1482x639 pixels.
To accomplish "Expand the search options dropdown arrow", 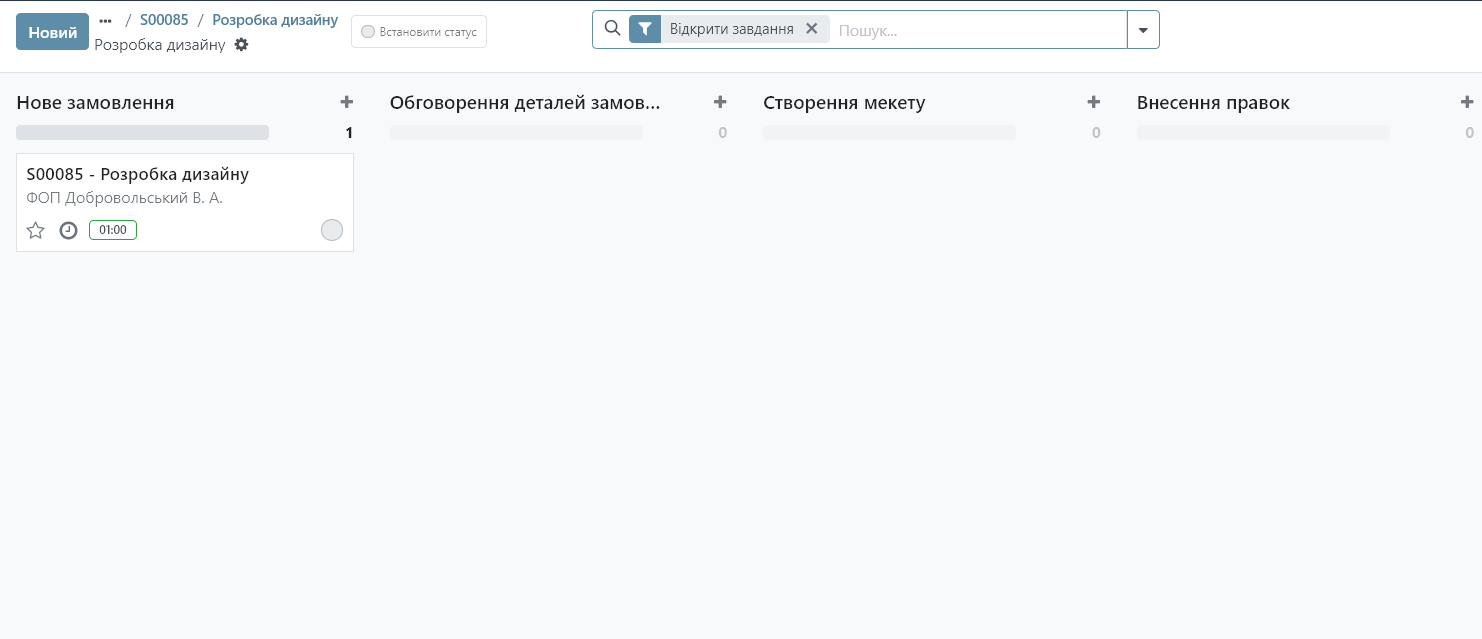I will coord(1143,30).
